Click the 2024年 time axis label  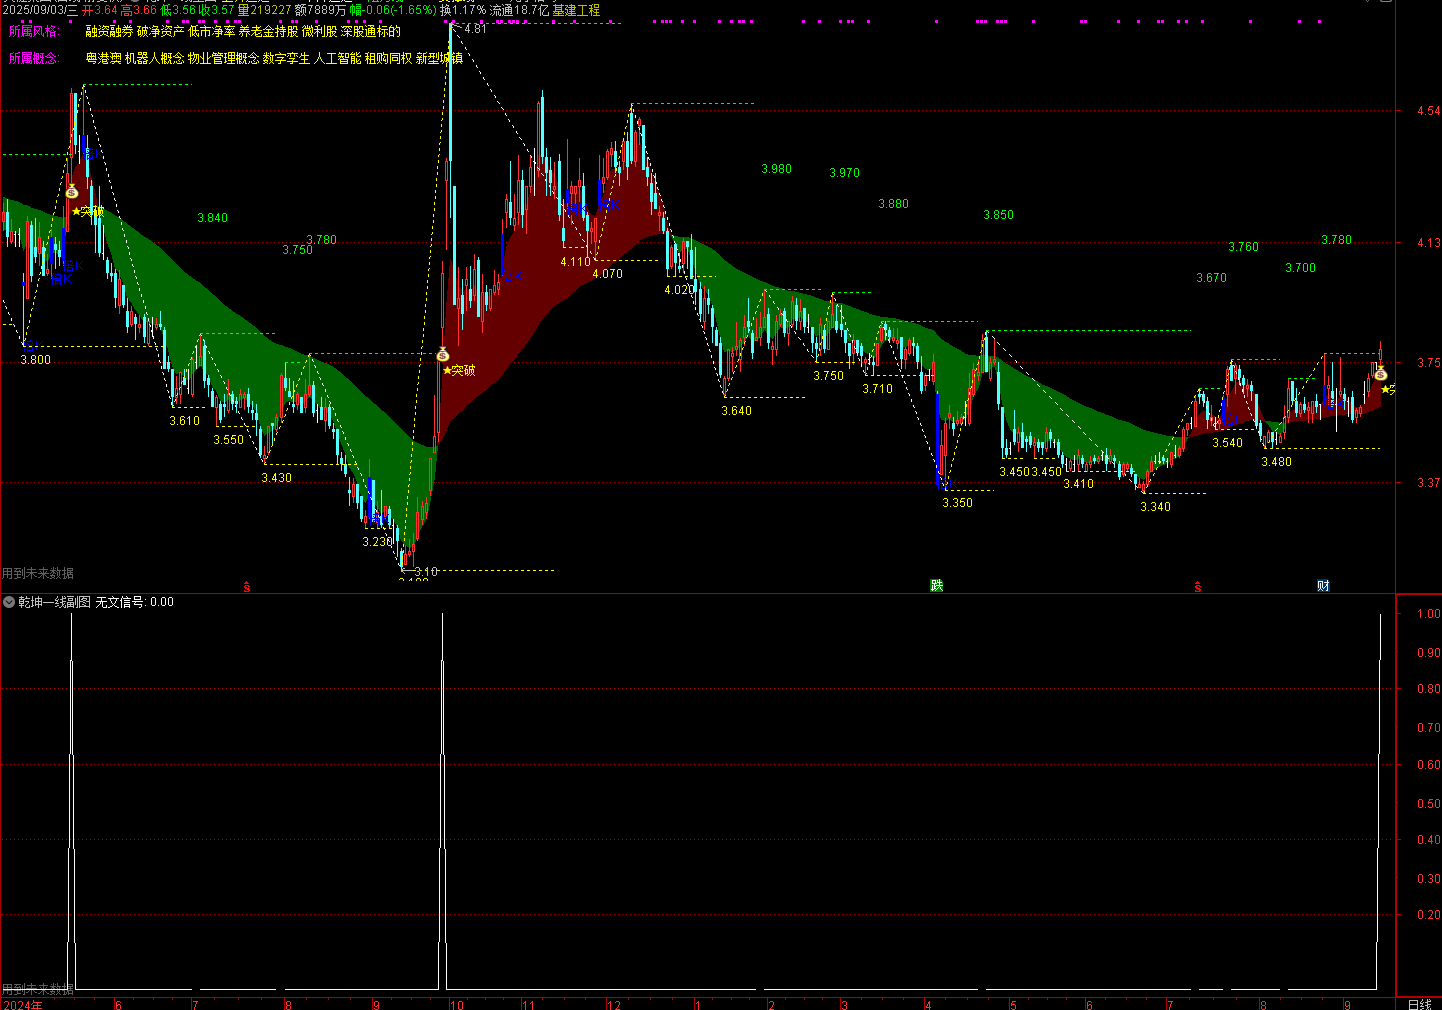(x=24, y=1004)
